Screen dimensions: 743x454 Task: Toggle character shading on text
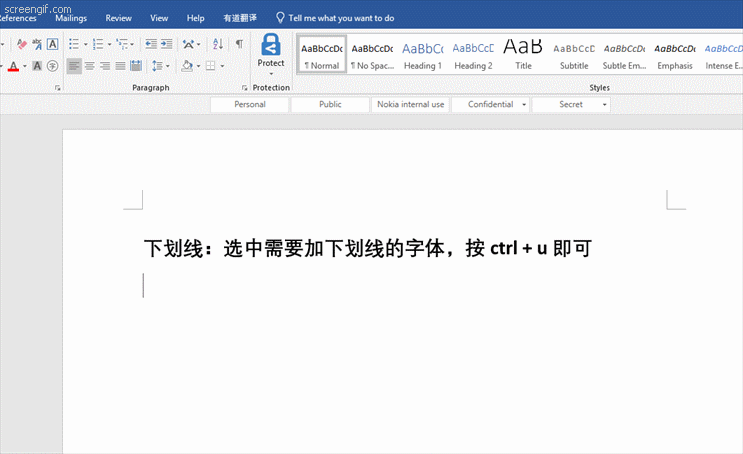tap(37, 66)
